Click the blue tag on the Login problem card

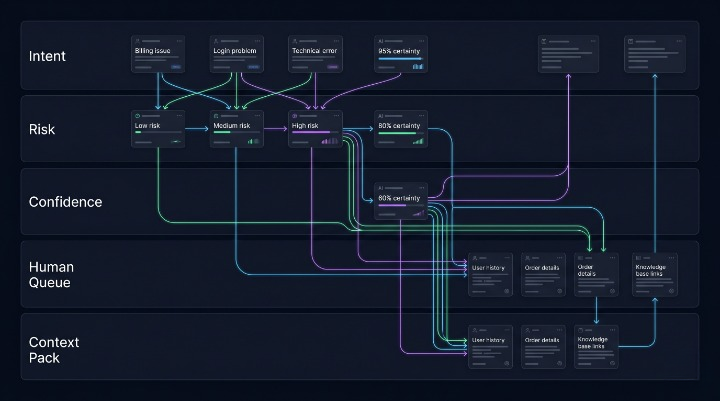[x=253, y=67]
